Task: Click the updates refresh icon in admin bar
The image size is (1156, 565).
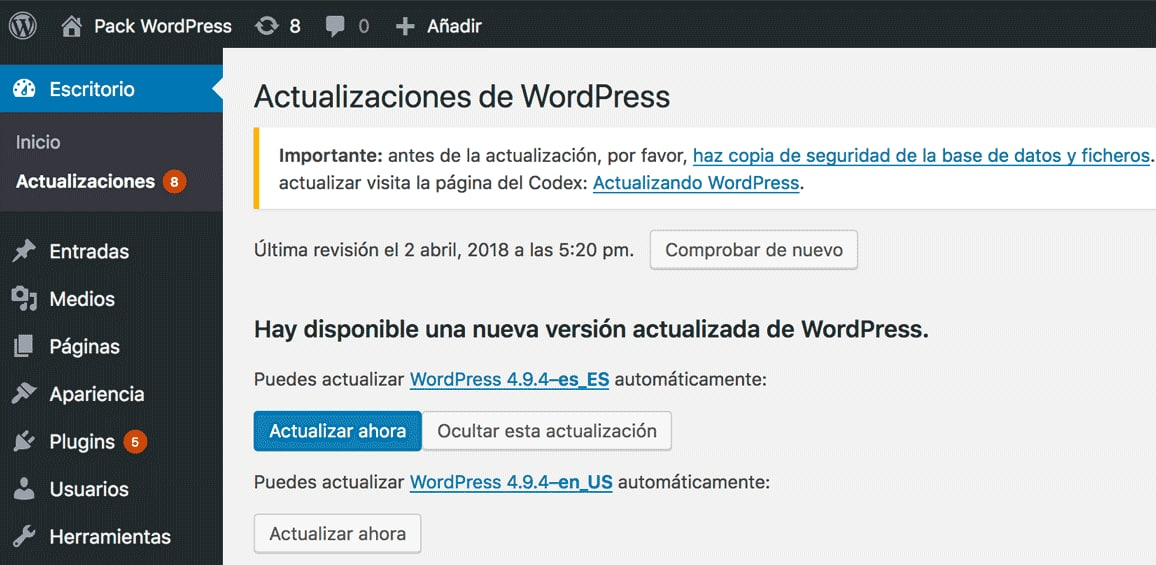Action: 266,26
